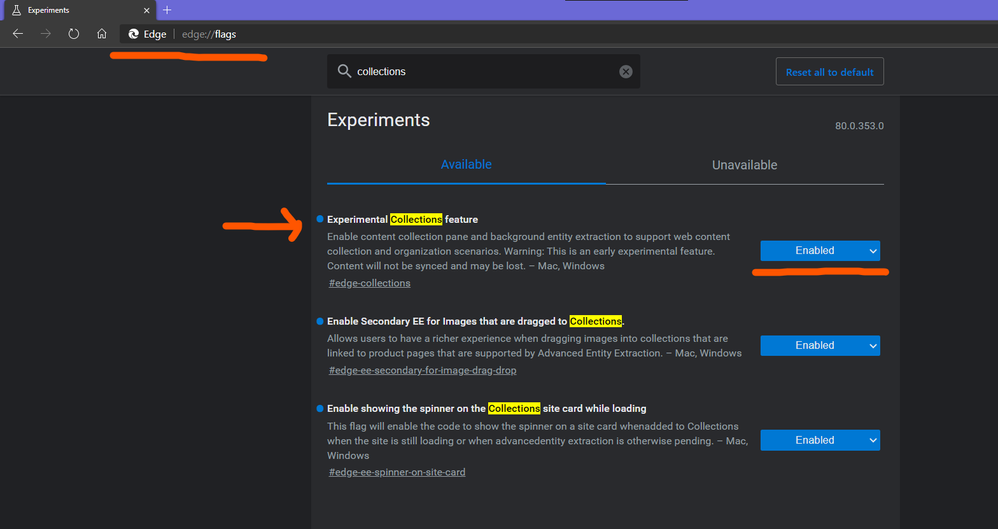Clear the collections search with the X icon
The width and height of the screenshot is (998, 529).
pos(626,71)
